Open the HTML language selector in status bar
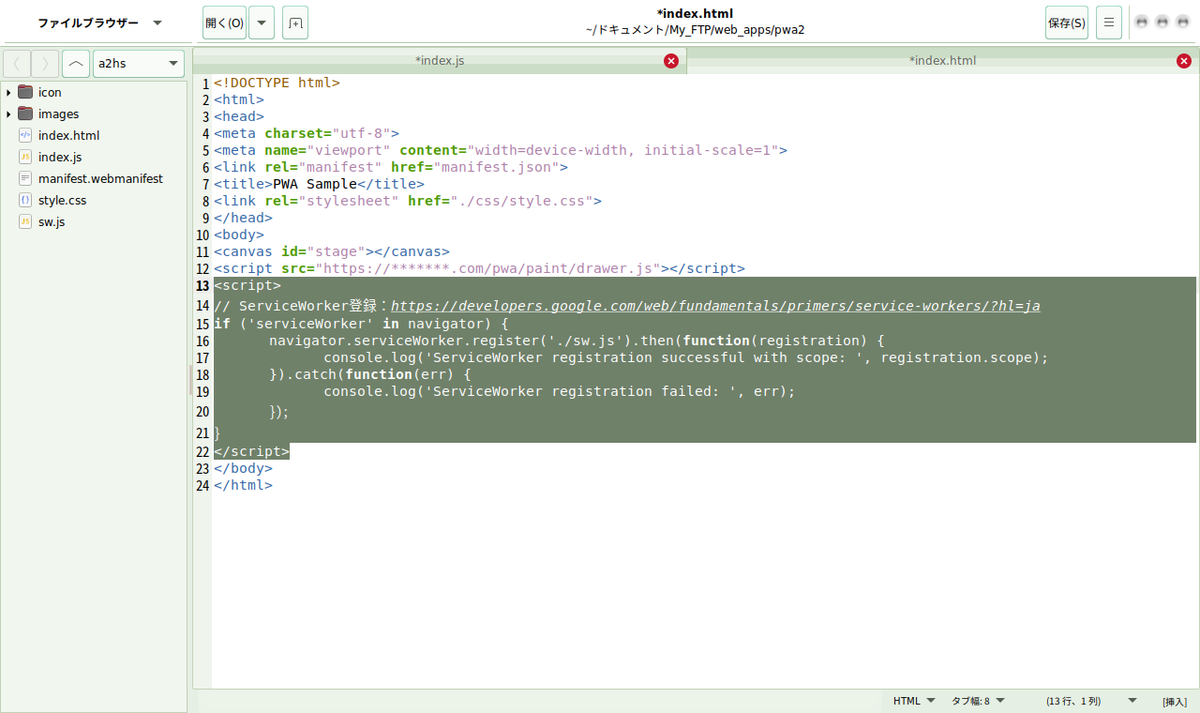 tap(914, 701)
